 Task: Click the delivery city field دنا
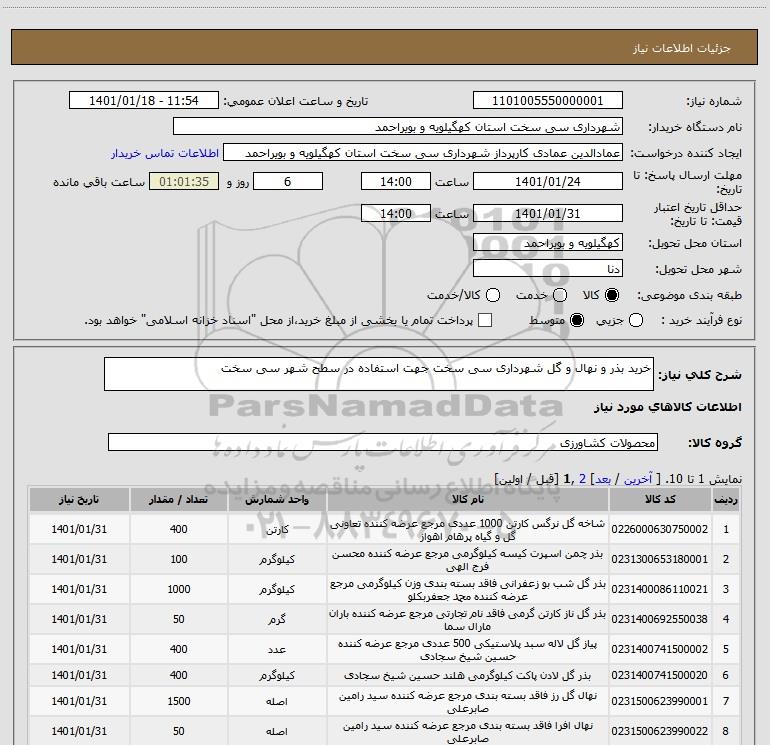[x=548, y=268]
